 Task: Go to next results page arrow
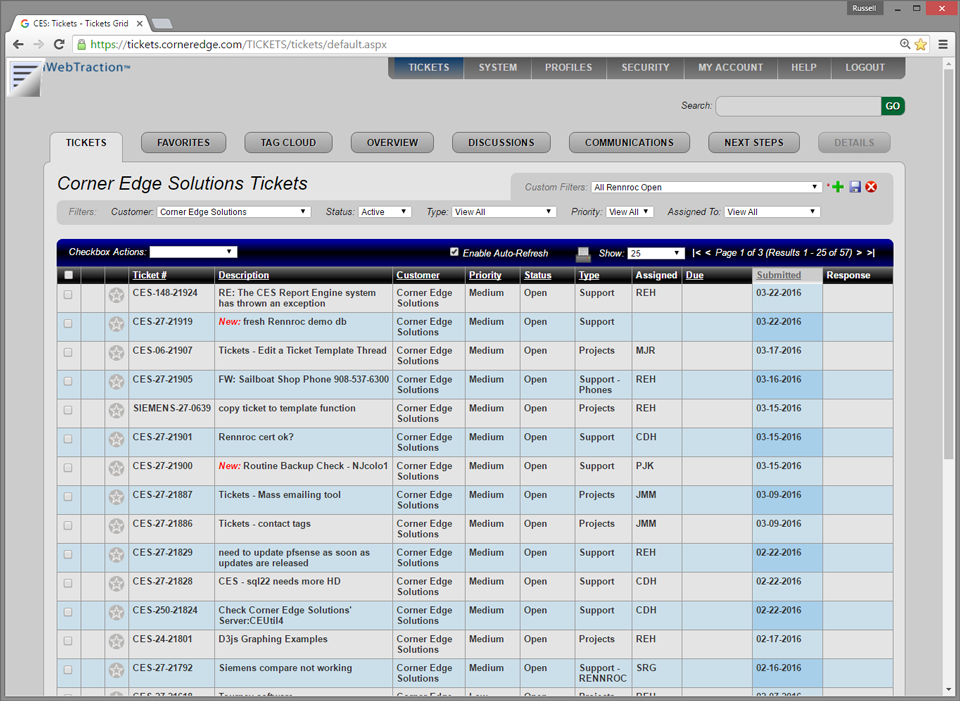click(x=859, y=253)
